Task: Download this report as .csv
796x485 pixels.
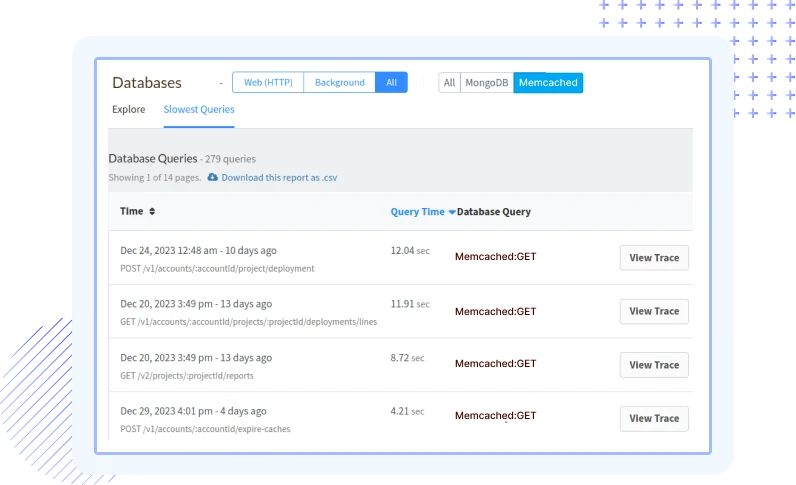Action: (x=279, y=177)
